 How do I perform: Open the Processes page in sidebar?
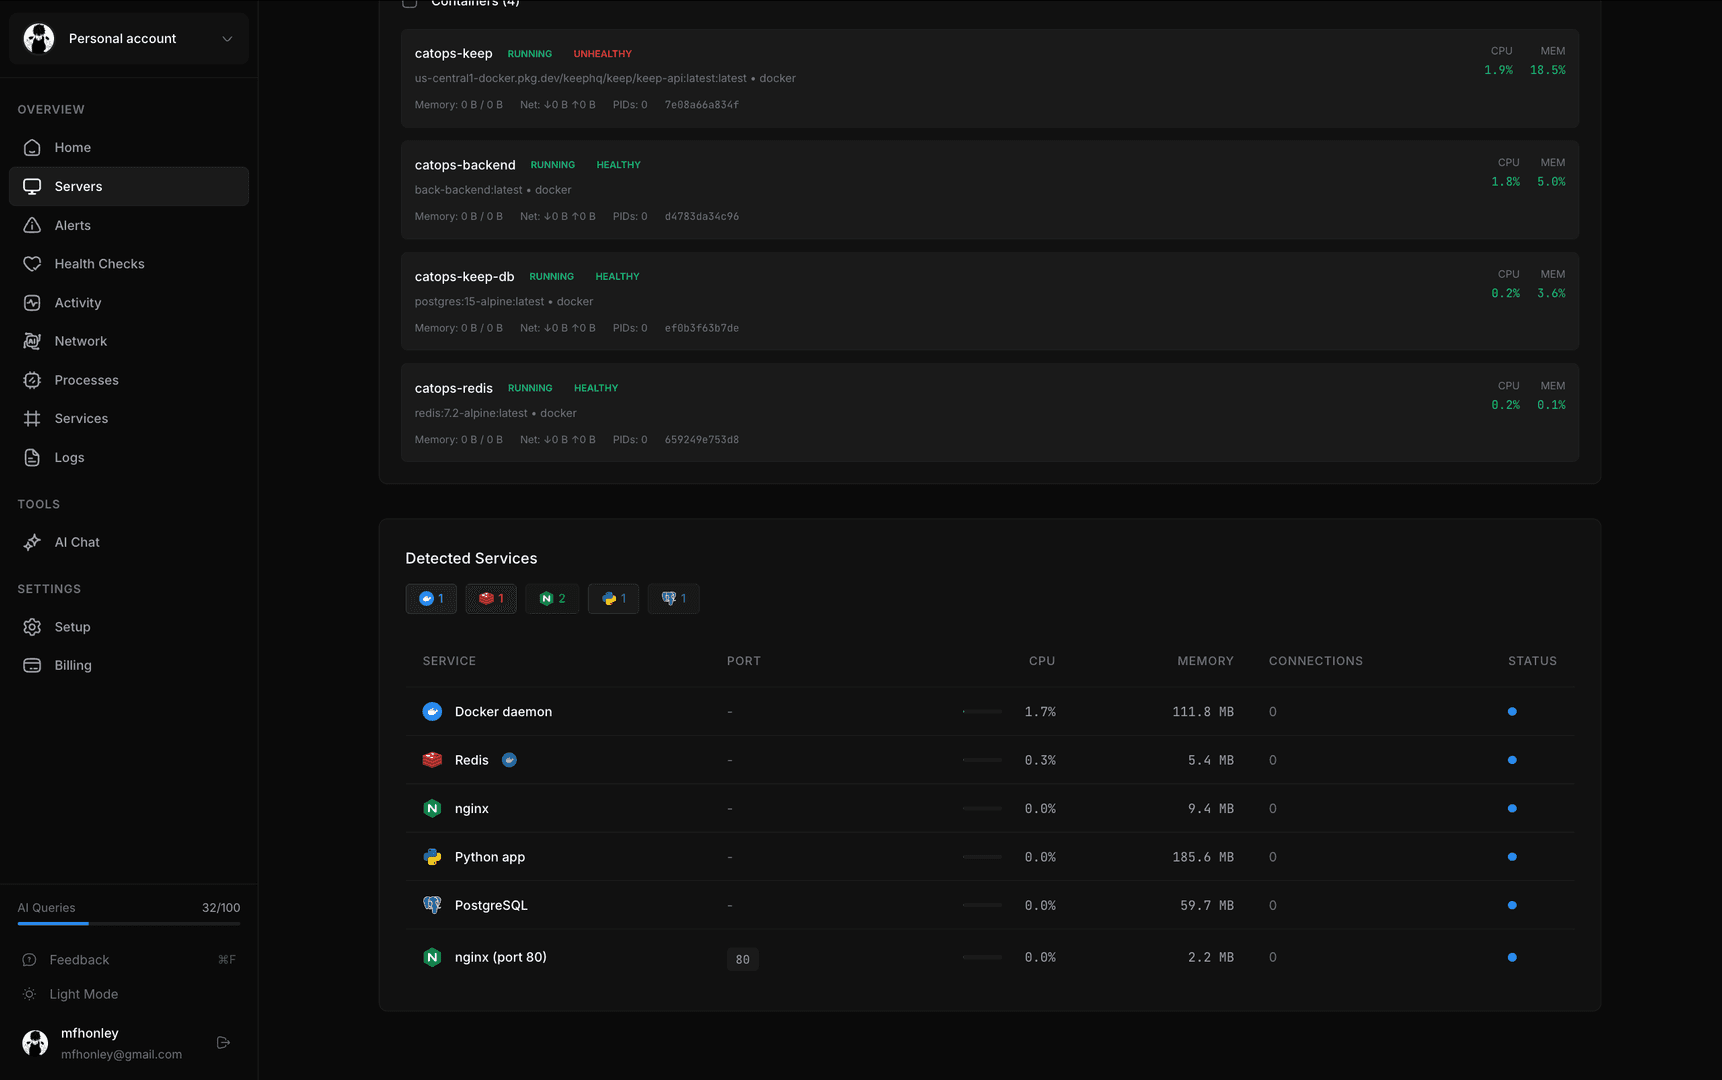click(x=86, y=380)
